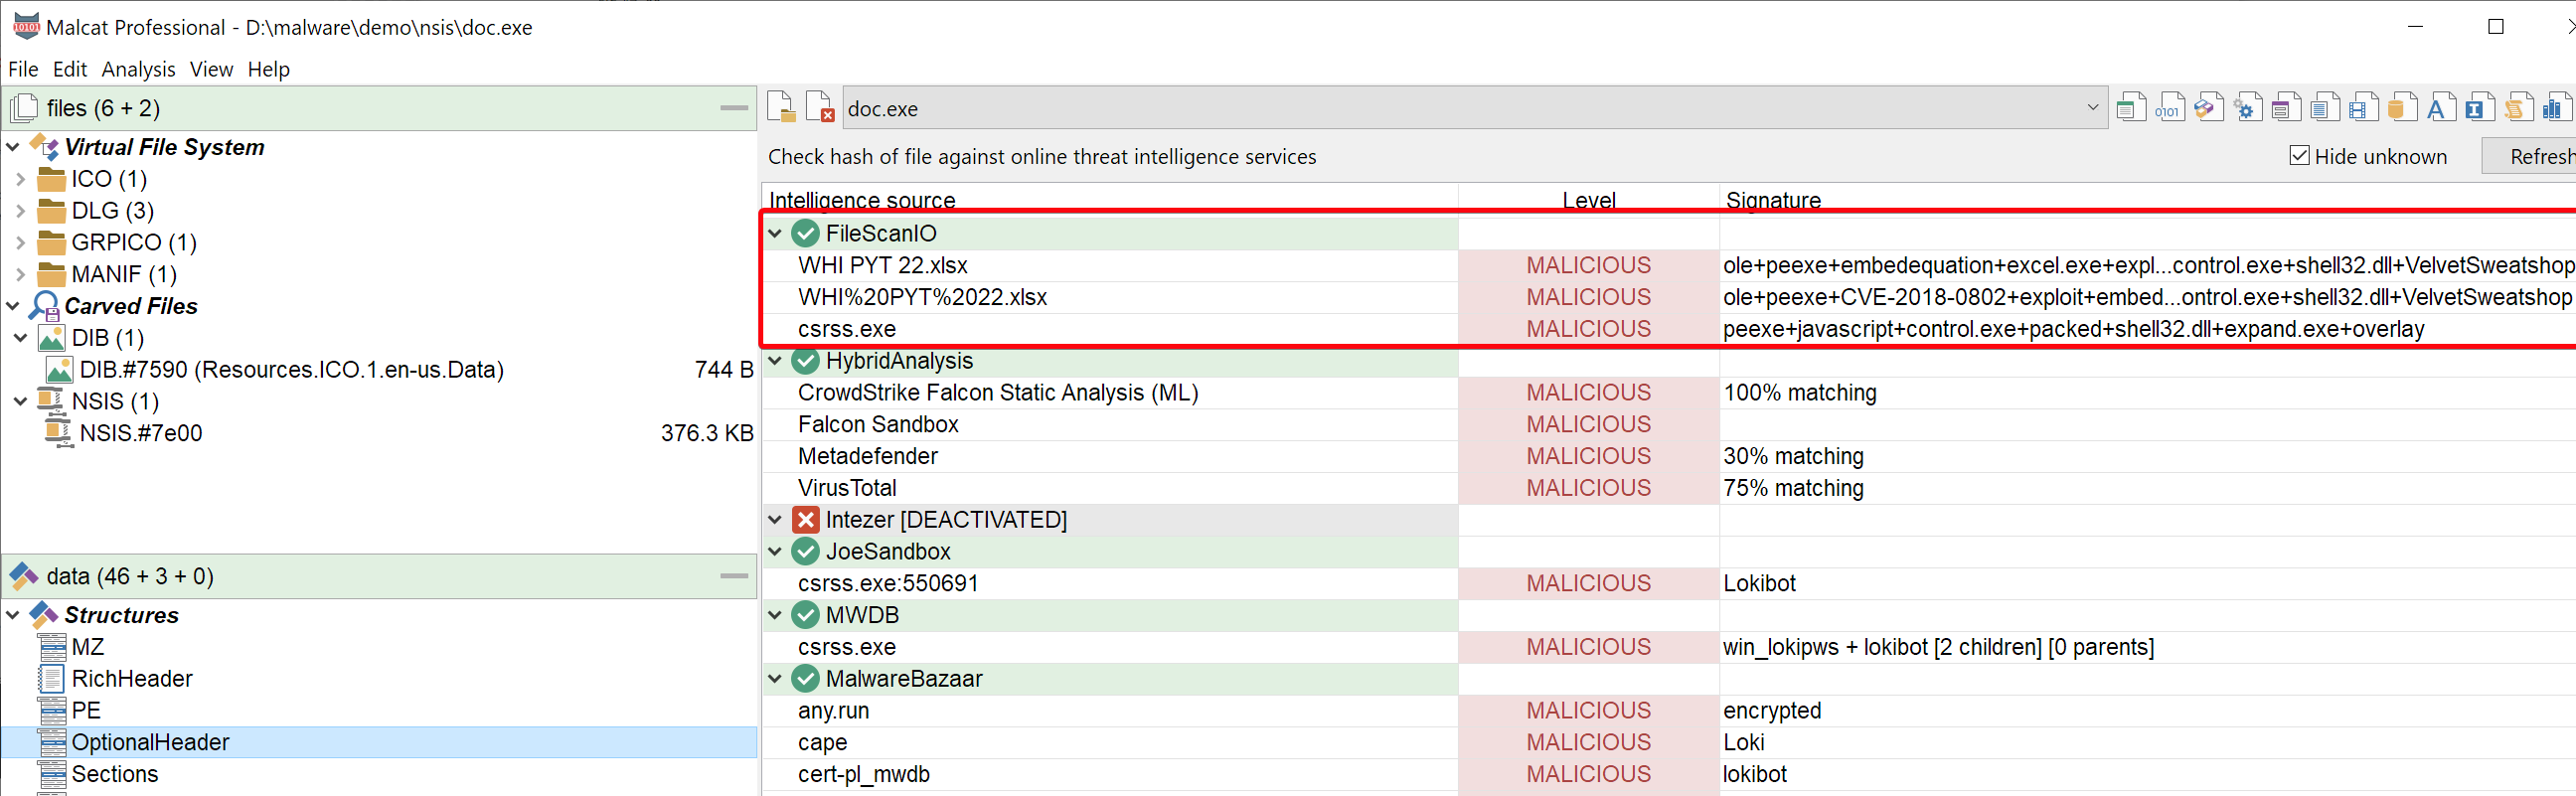
Task: Toggle the Hide unknown checkbox
Action: click(2299, 156)
